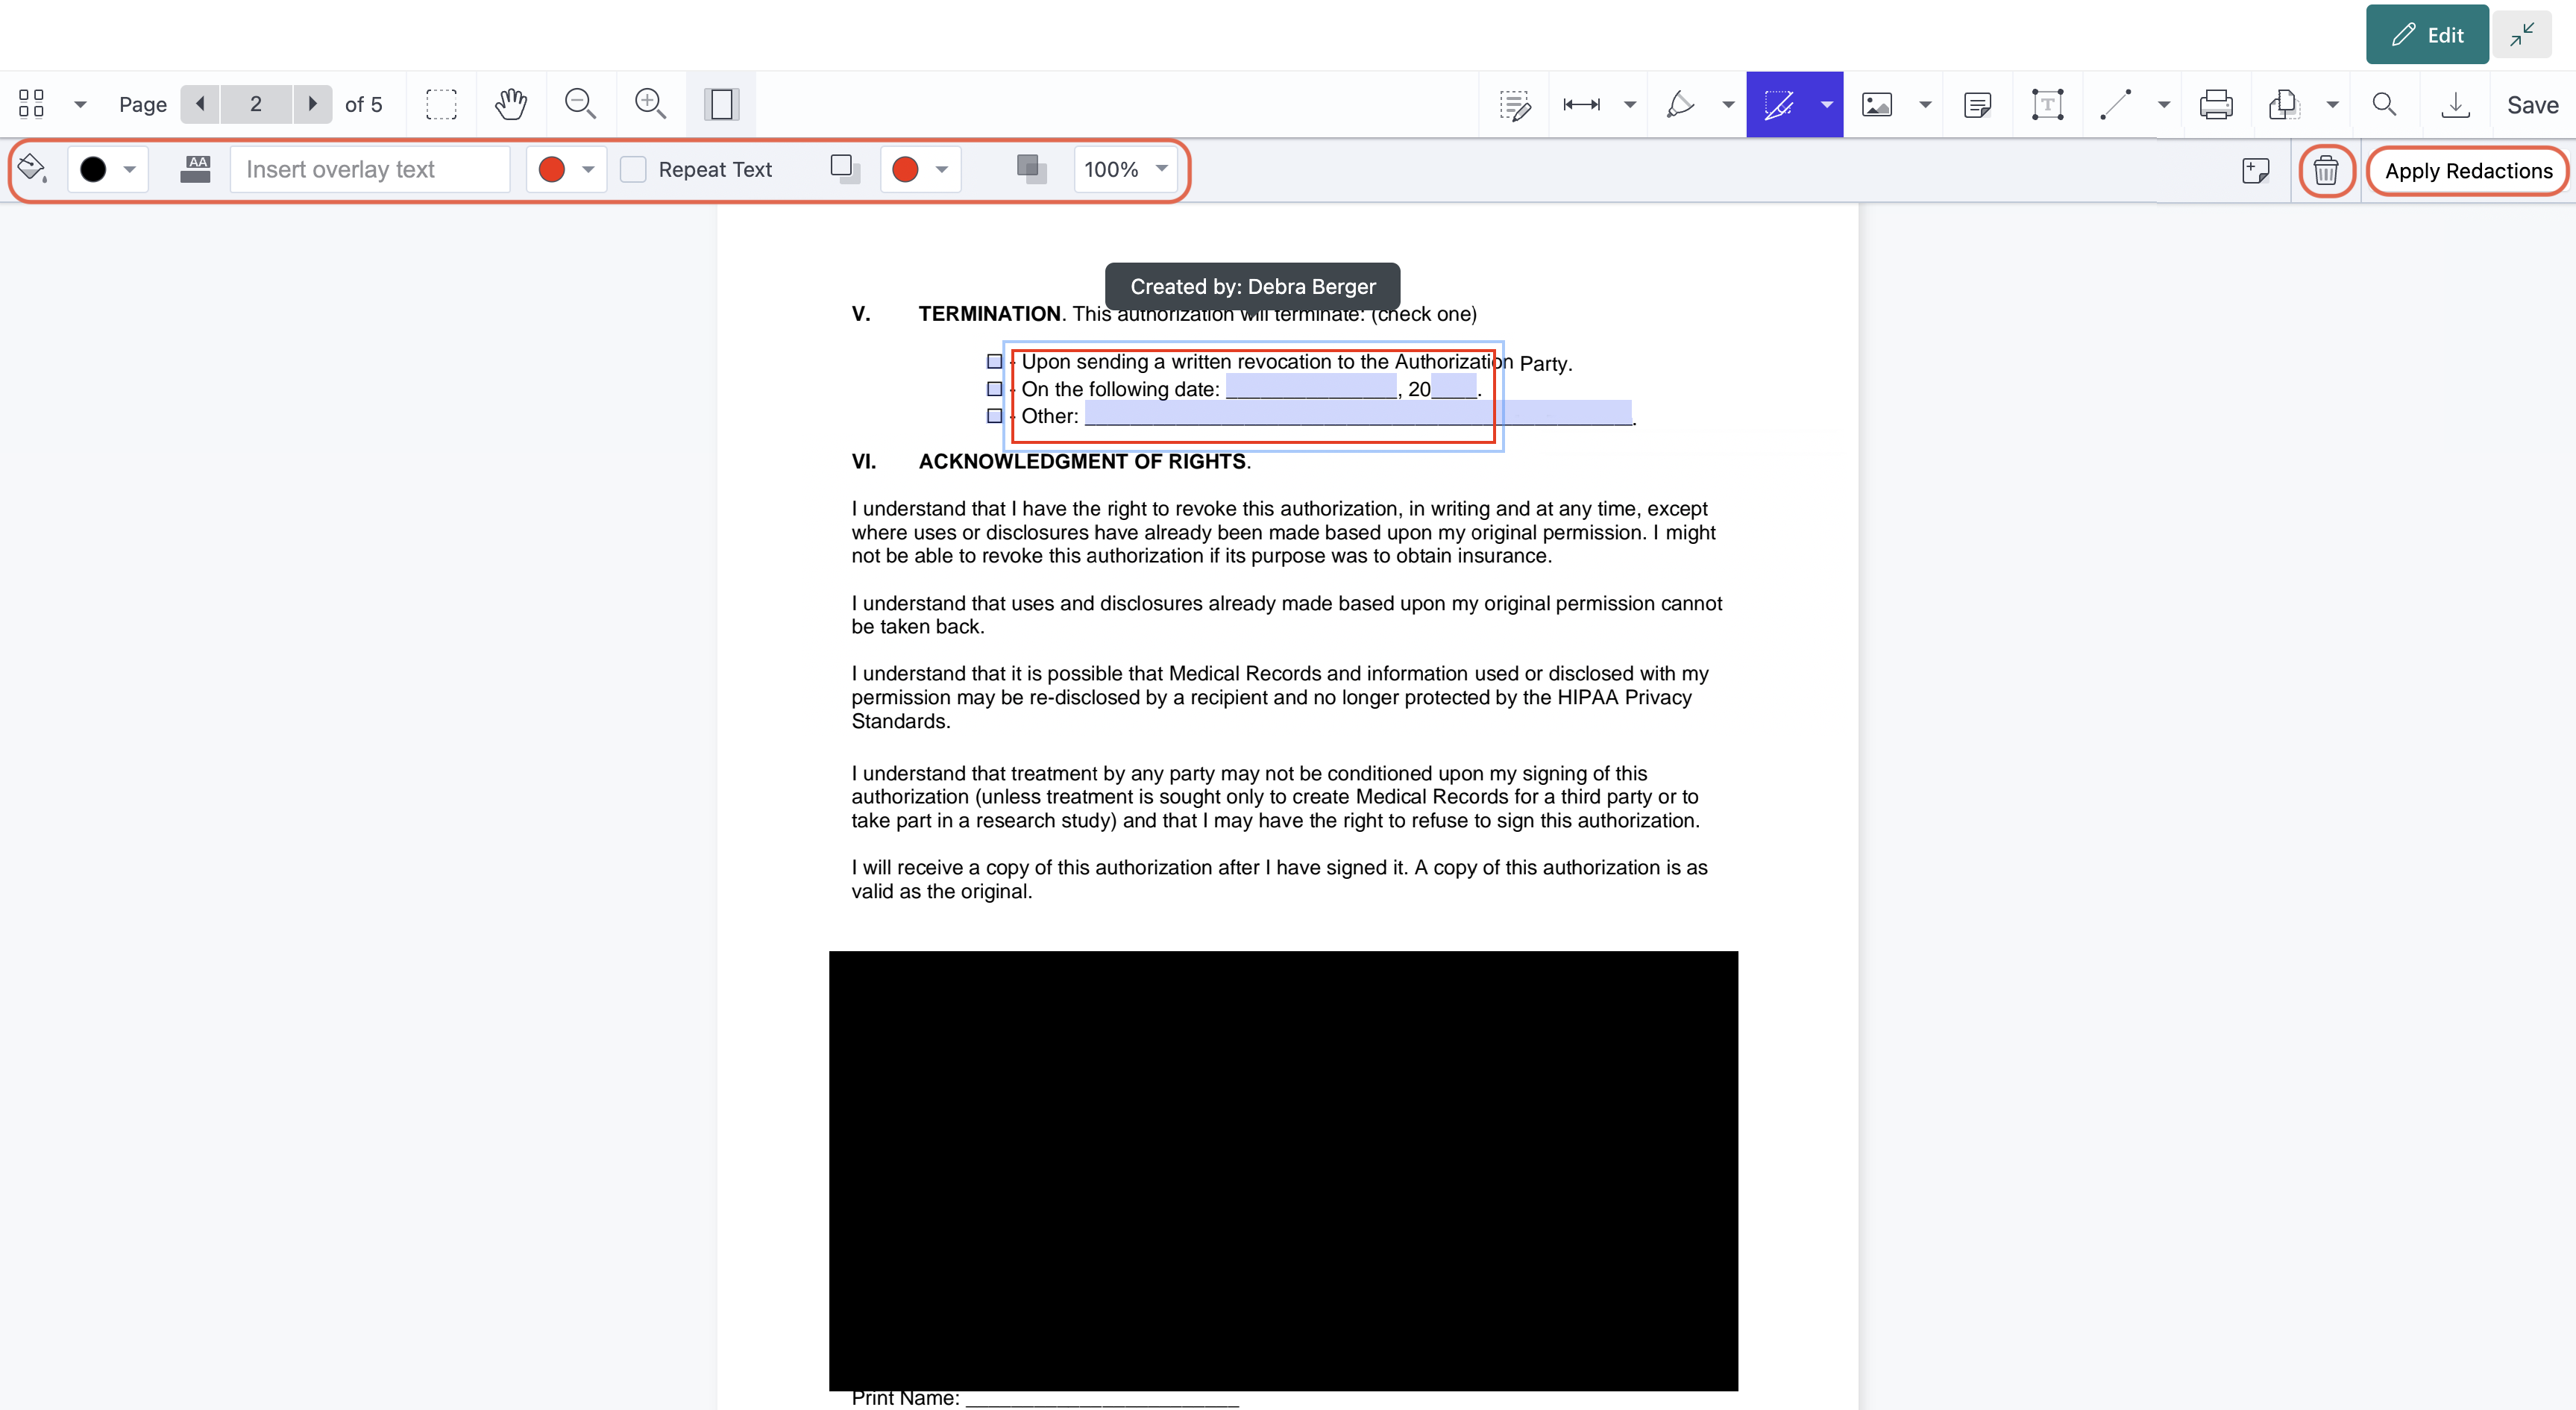Check the 'Other' termination checkbox
Image resolution: width=2576 pixels, height=1410 pixels.
(994, 416)
